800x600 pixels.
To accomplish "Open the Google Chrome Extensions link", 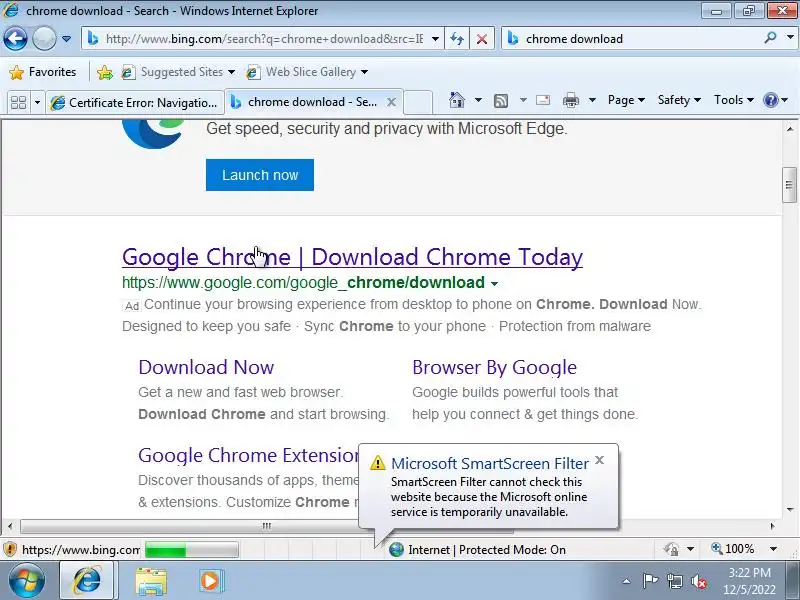I will click(x=248, y=455).
